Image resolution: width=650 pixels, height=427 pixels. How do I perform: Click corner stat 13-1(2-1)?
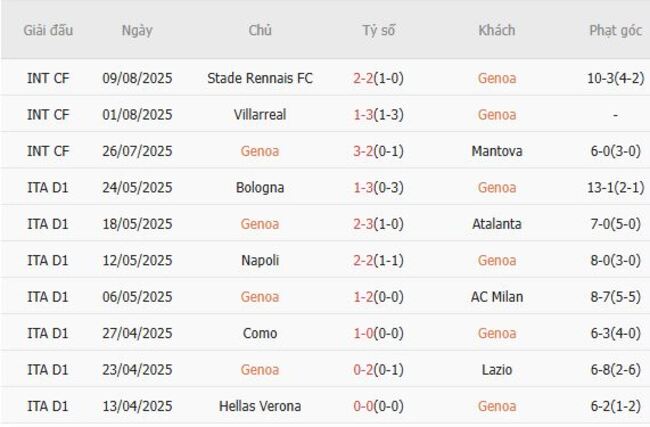click(x=615, y=188)
